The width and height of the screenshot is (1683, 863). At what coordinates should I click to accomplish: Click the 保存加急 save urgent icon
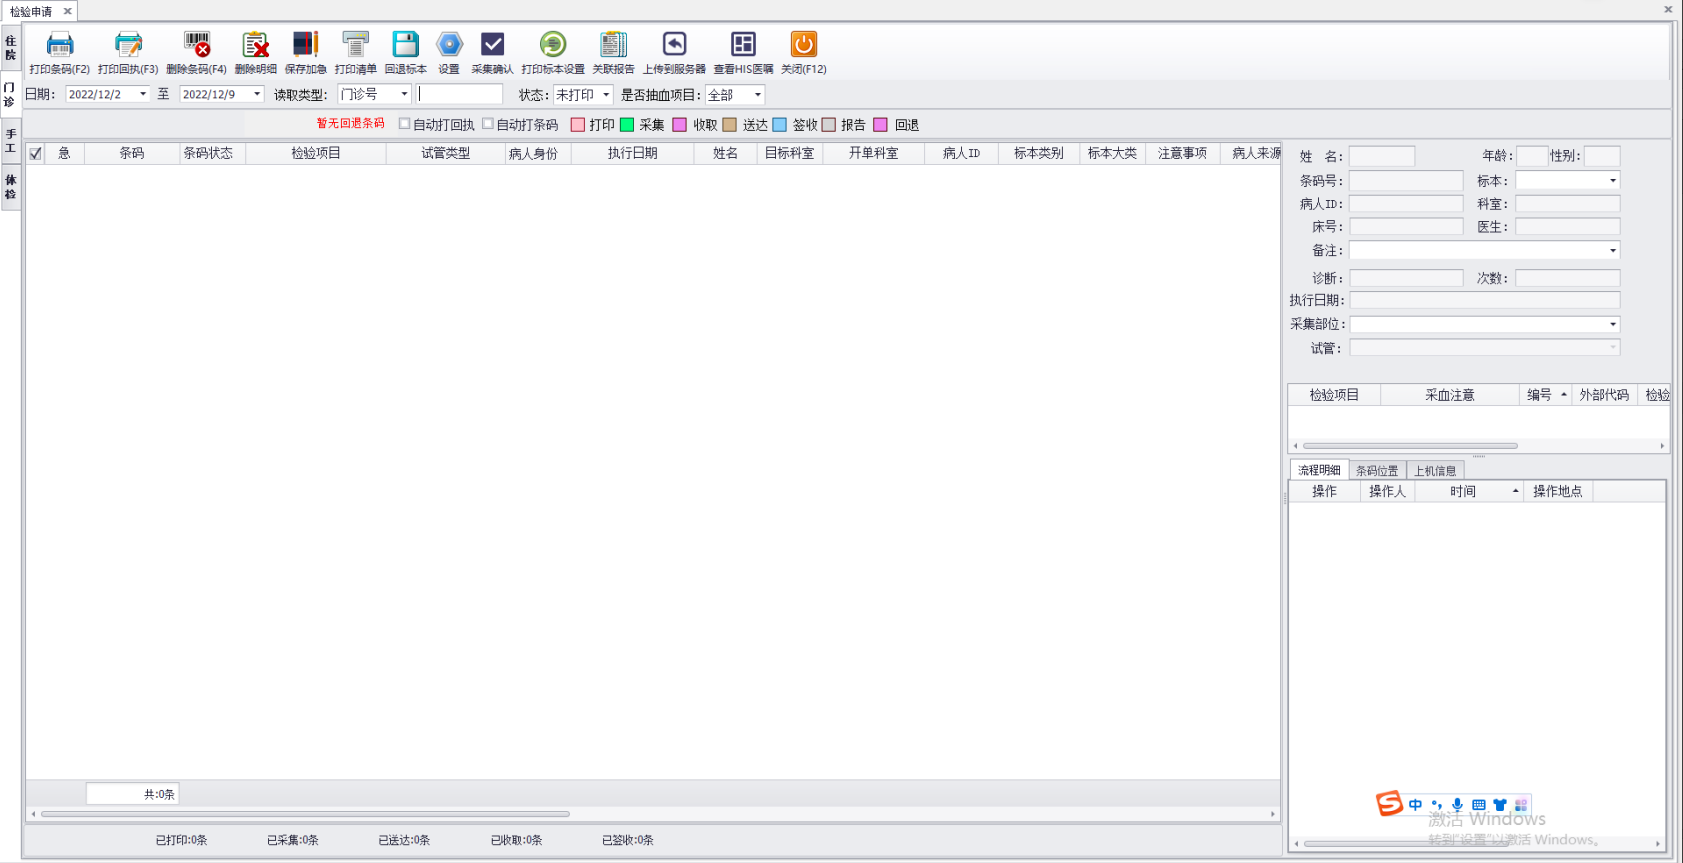(x=305, y=45)
